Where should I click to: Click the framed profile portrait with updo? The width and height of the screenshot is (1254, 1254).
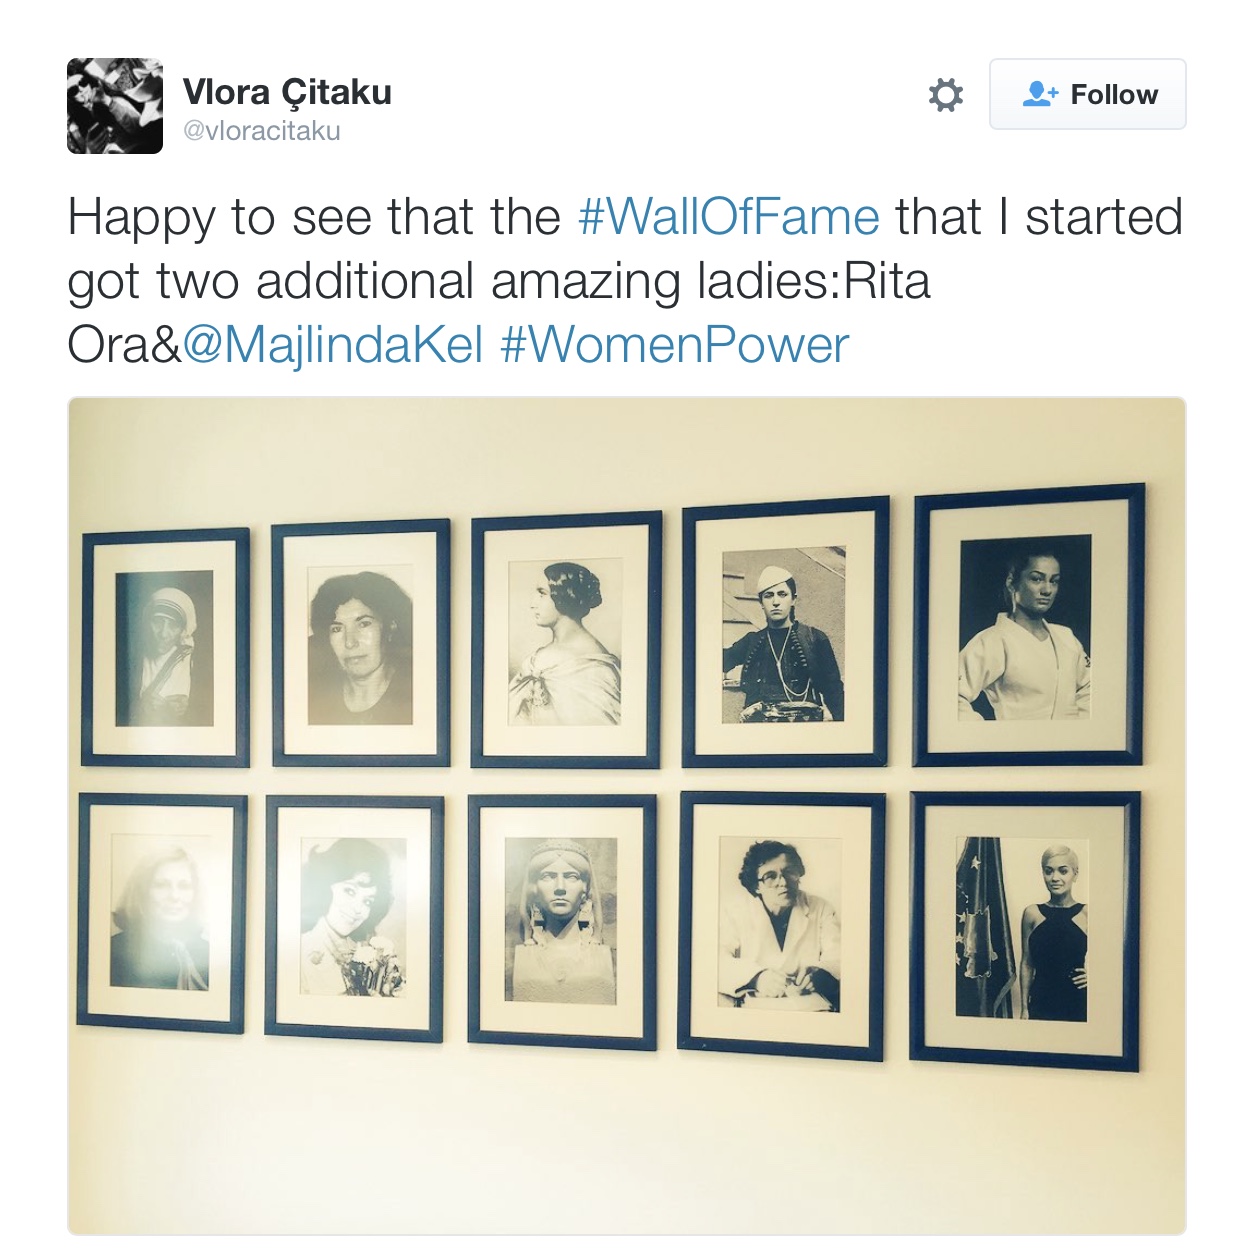click(x=566, y=640)
